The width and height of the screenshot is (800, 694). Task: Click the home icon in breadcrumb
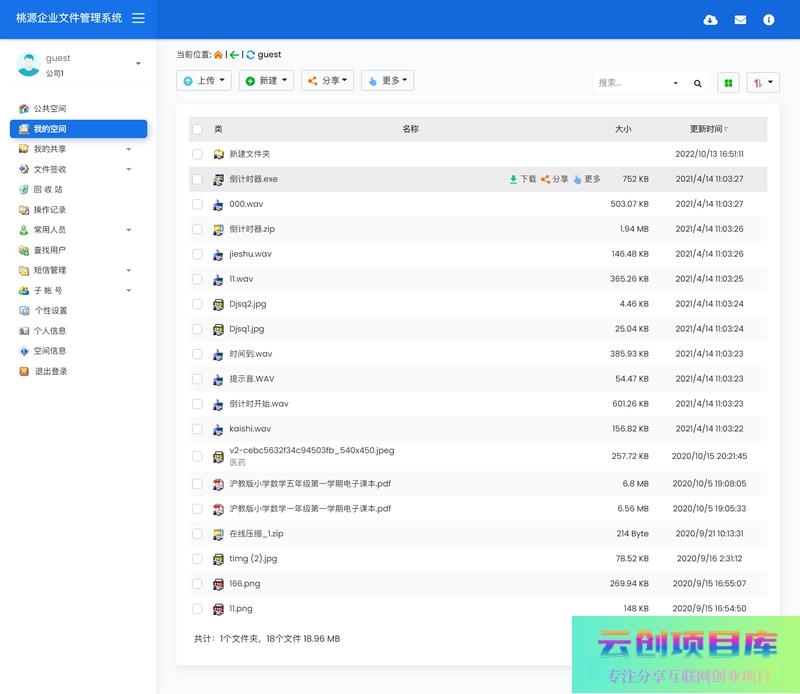[218, 55]
